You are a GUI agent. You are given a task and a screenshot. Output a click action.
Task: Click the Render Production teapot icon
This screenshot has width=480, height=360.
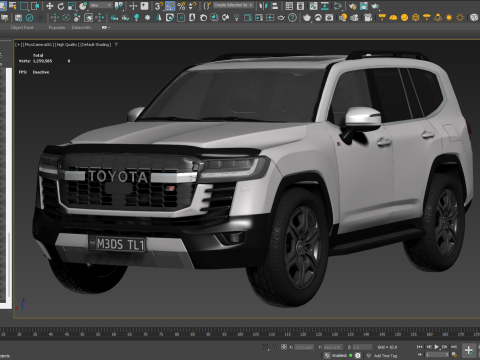(x=375, y=6)
